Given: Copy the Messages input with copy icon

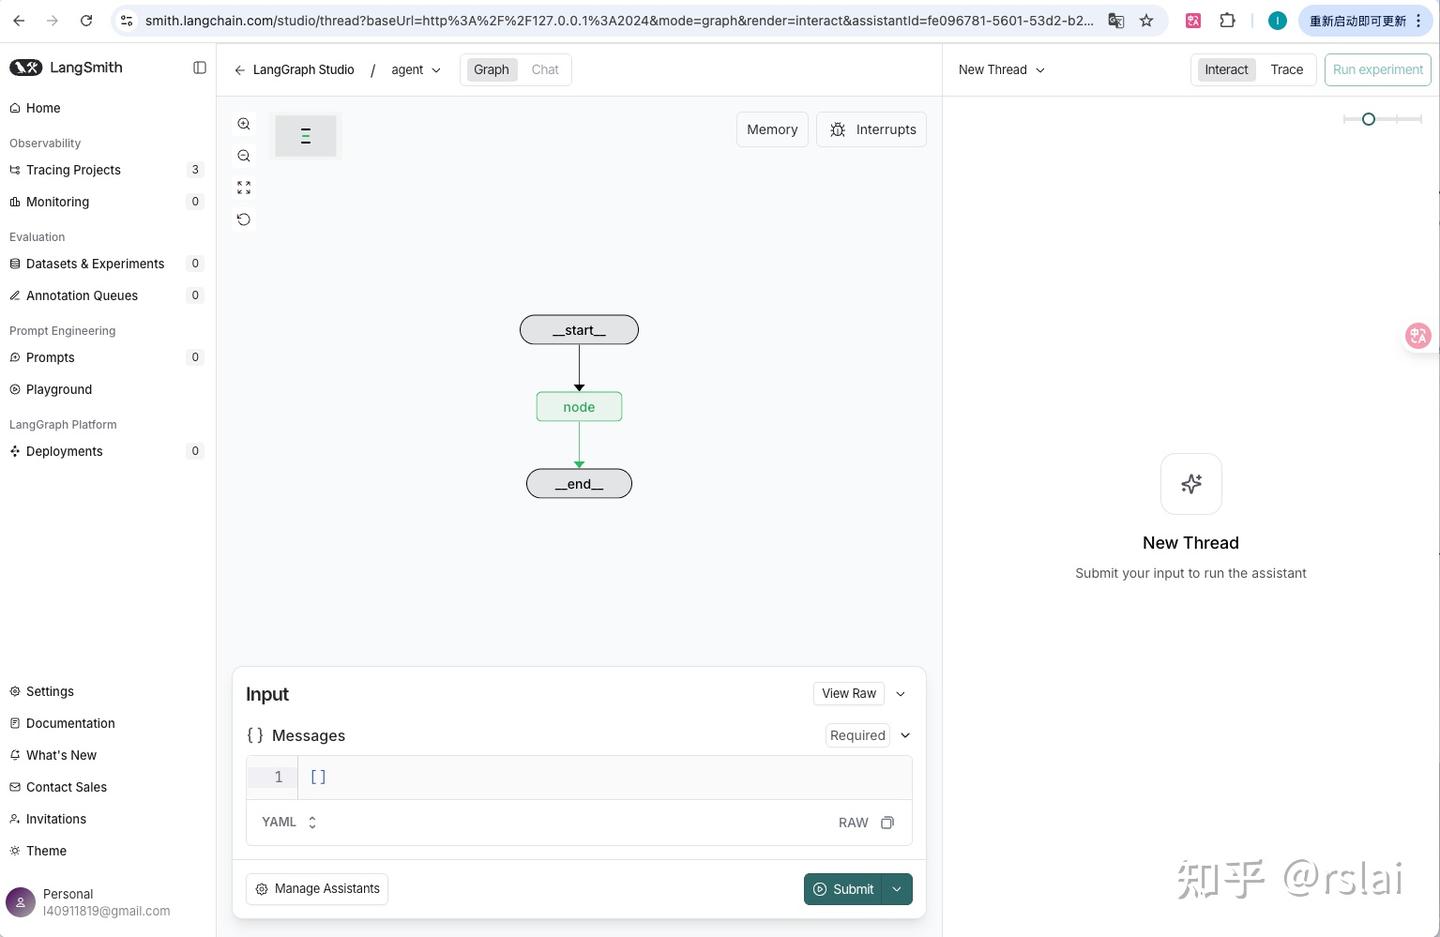Looking at the screenshot, I should point(887,823).
